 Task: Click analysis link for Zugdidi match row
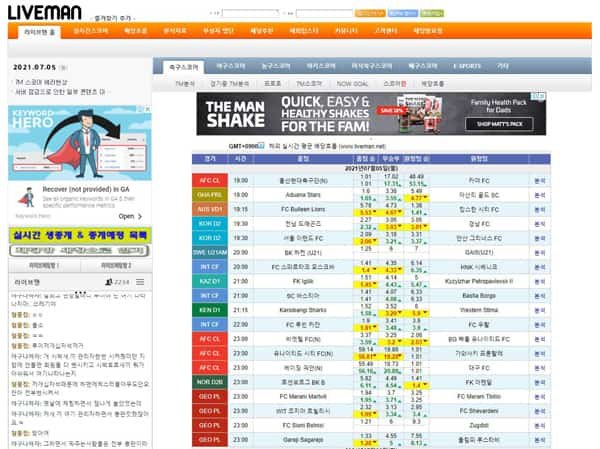[540, 426]
